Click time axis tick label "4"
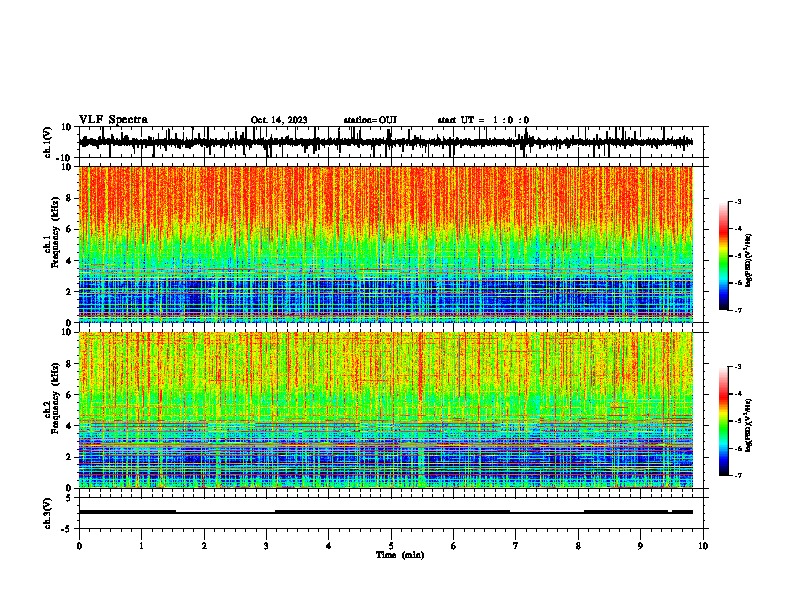 pos(329,546)
